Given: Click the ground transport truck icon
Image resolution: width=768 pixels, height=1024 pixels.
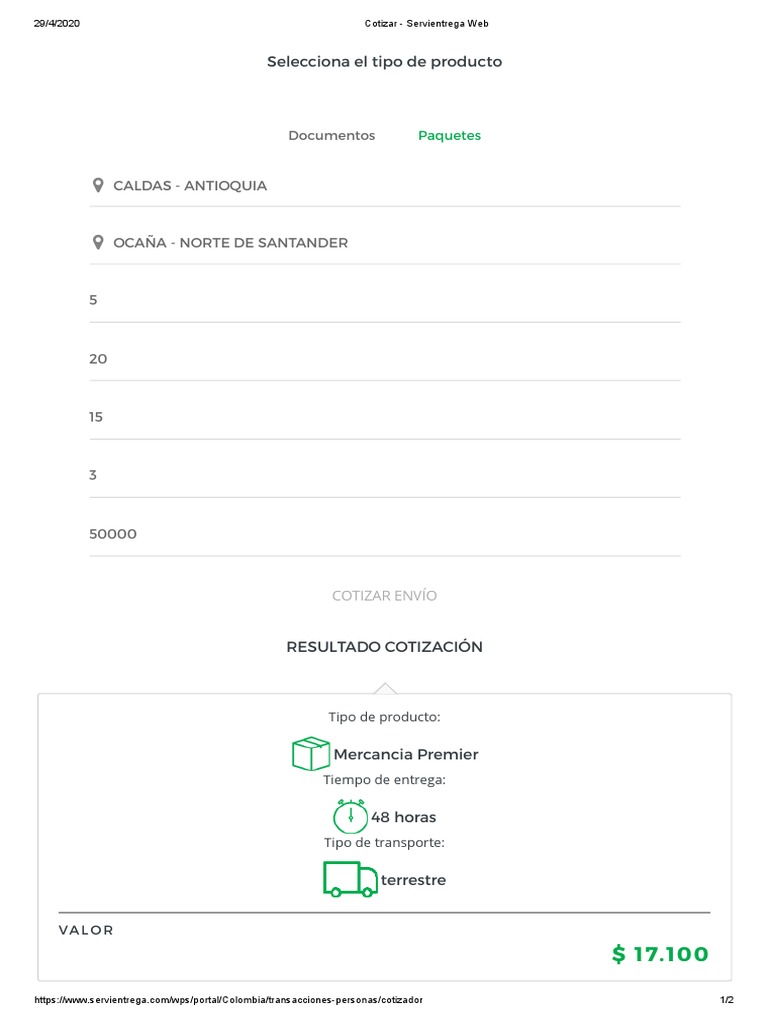Looking at the screenshot, I should point(350,879).
